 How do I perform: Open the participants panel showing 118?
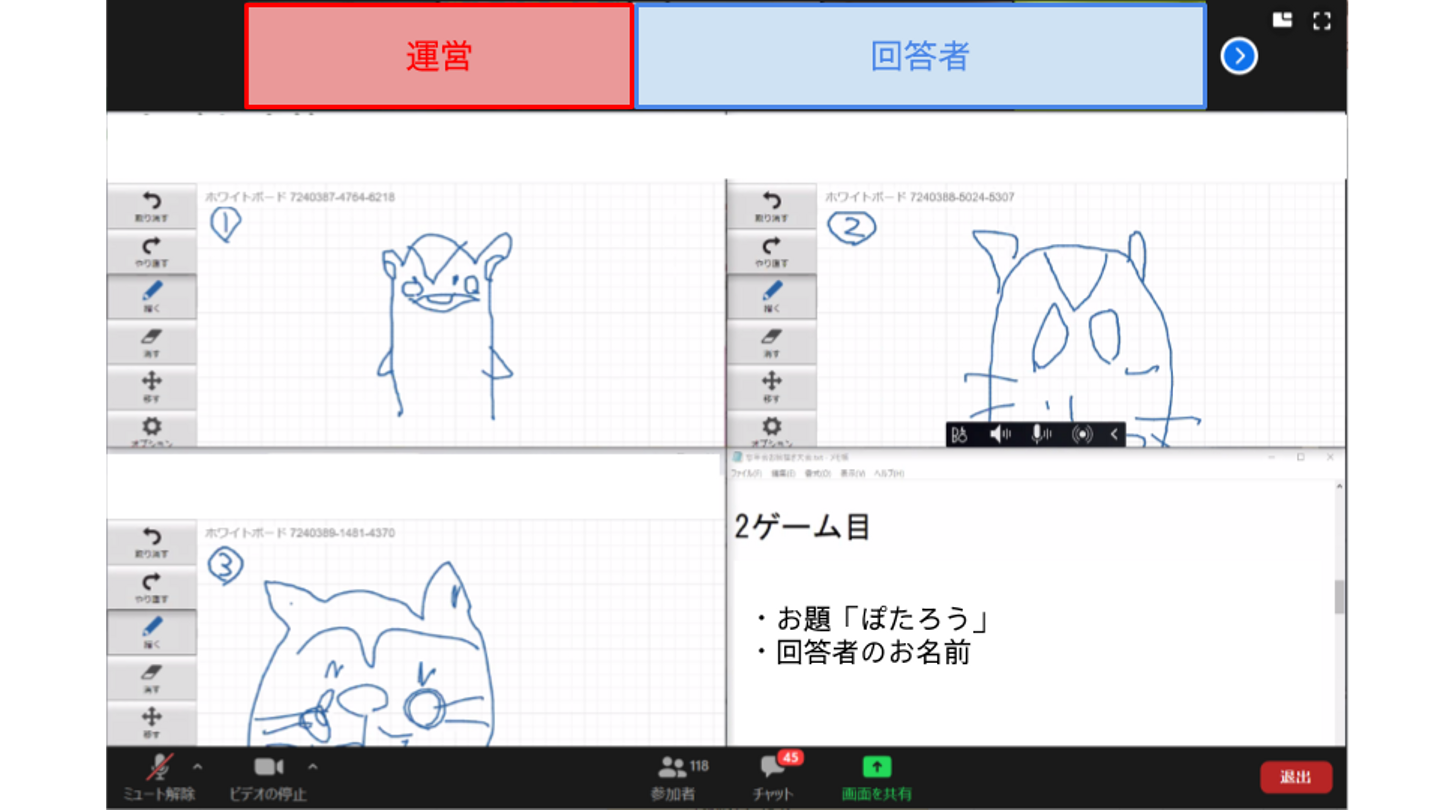click(x=680, y=777)
